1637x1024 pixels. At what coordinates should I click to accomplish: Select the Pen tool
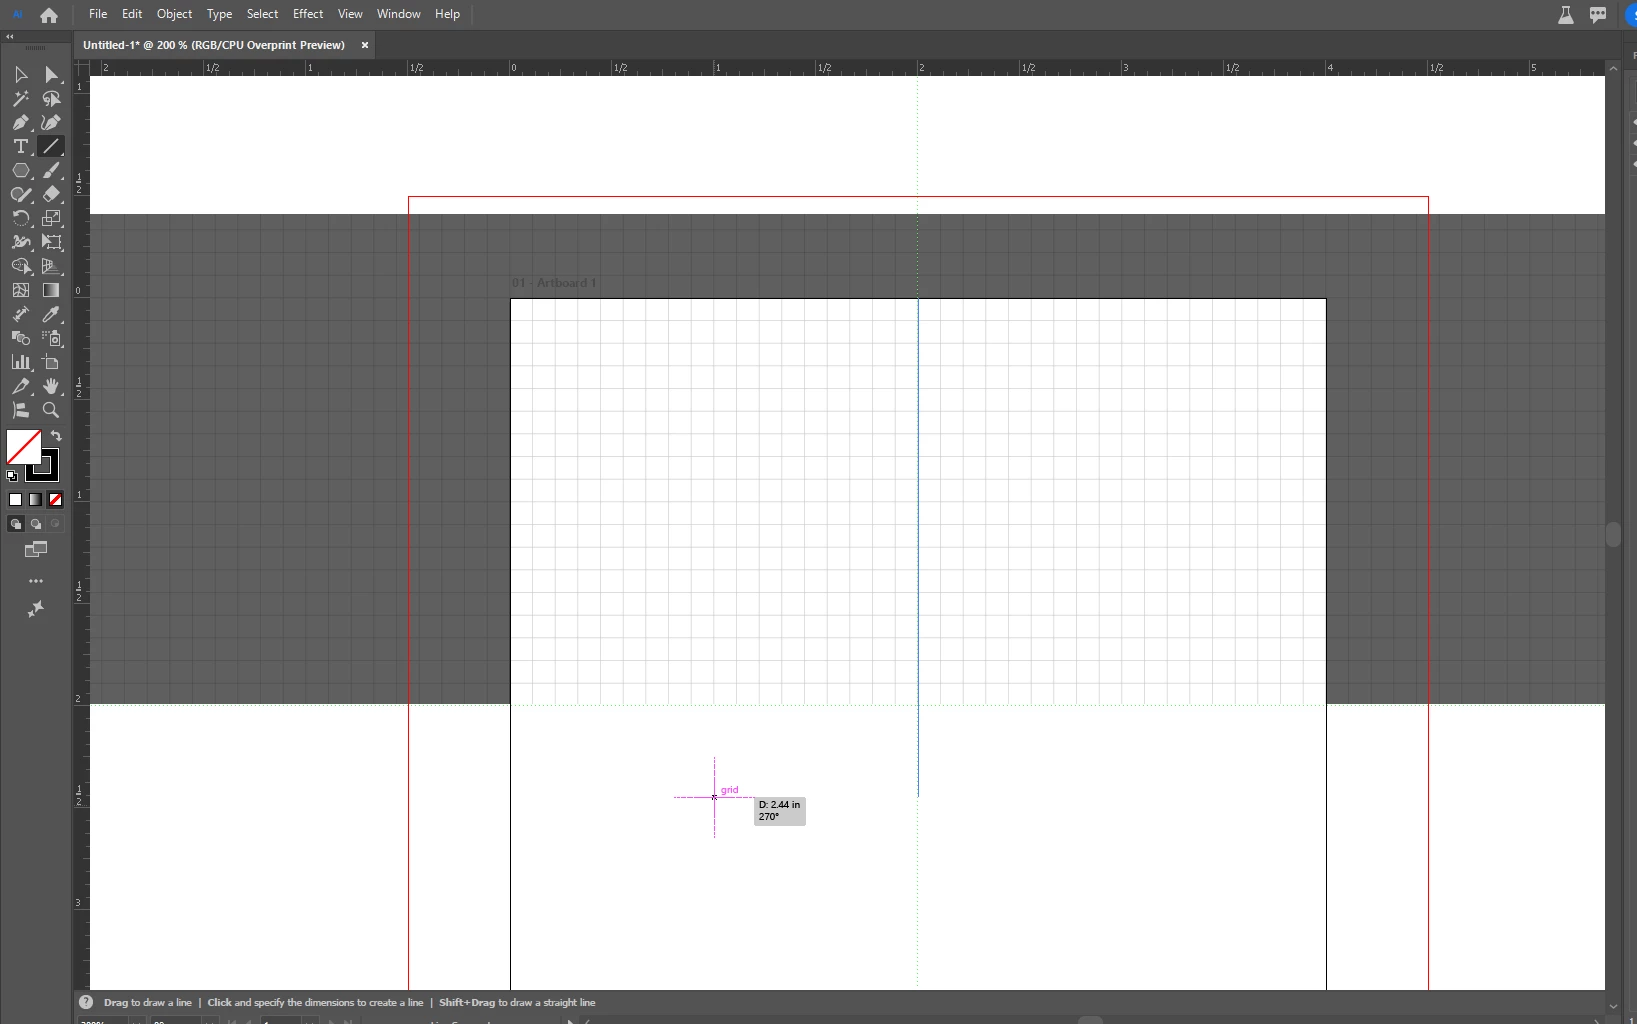coord(21,123)
